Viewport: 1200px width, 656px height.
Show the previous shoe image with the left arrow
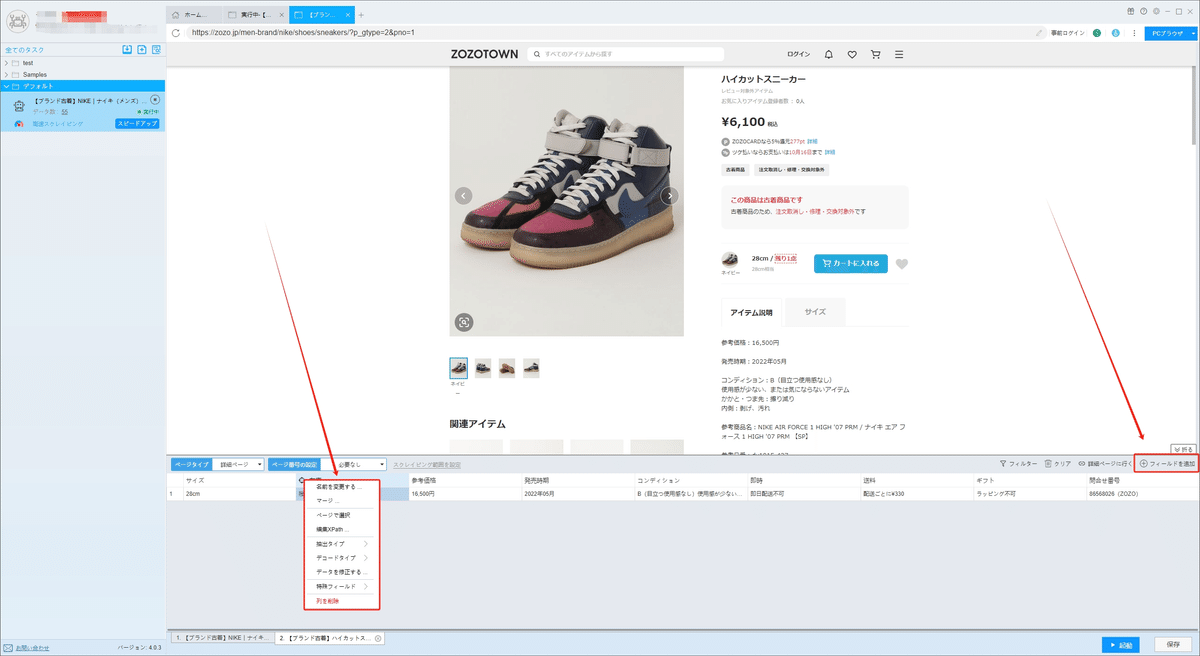tap(463, 196)
